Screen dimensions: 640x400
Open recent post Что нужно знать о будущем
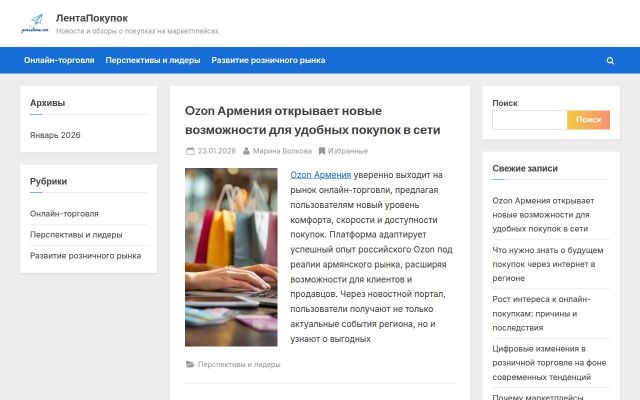(548, 264)
